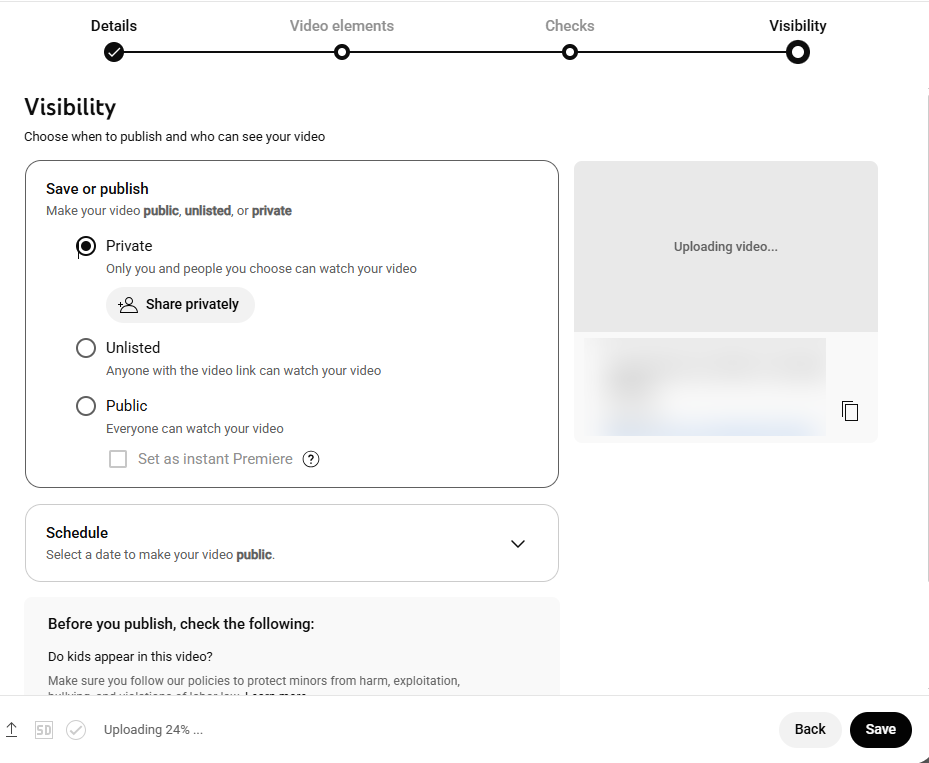Choose the Public radio button
The width and height of the screenshot is (929, 763).
click(x=86, y=406)
